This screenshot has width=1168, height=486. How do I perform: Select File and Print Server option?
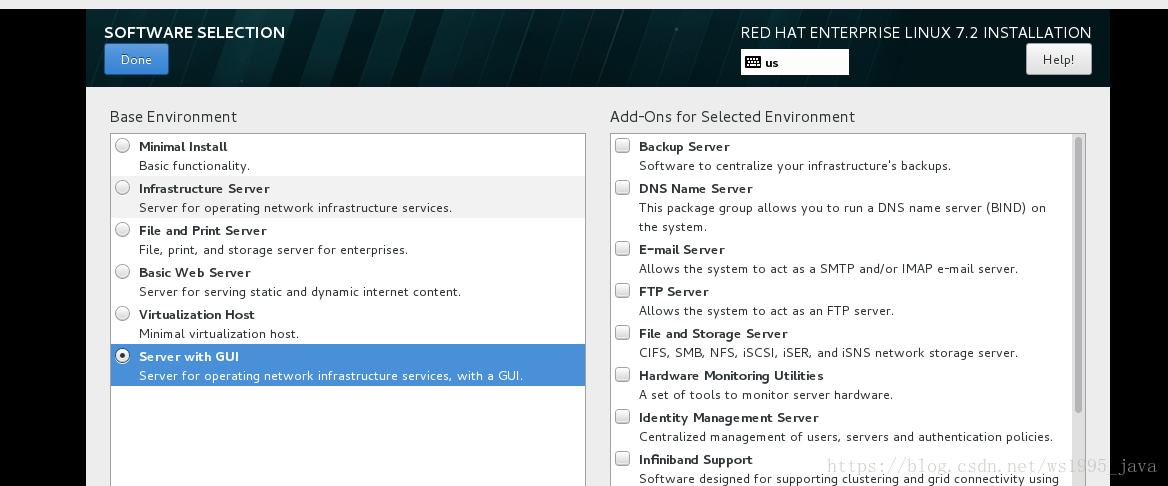pyautogui.click(x=123, y=230)
